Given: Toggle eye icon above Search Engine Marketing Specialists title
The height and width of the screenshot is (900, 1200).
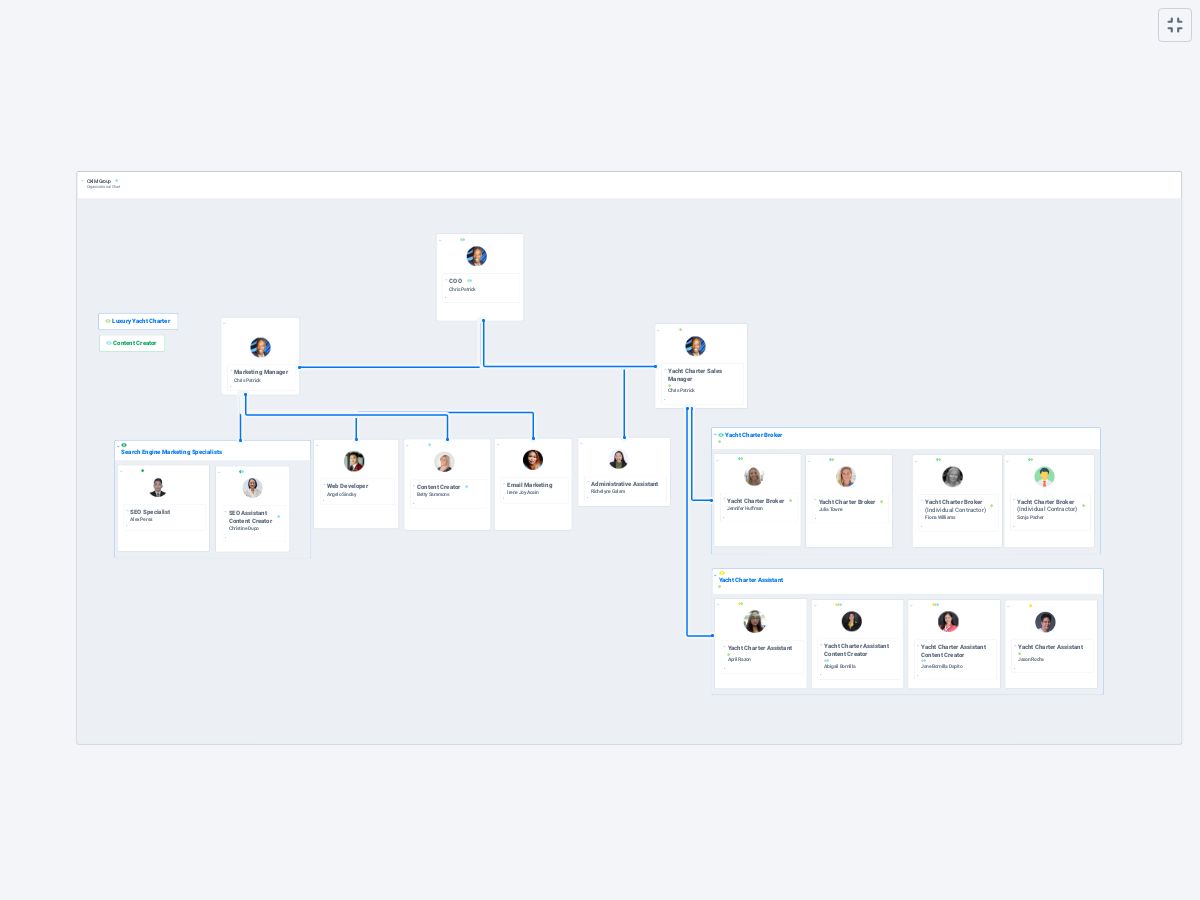Looking at the screenshot, I should [124, 445].
